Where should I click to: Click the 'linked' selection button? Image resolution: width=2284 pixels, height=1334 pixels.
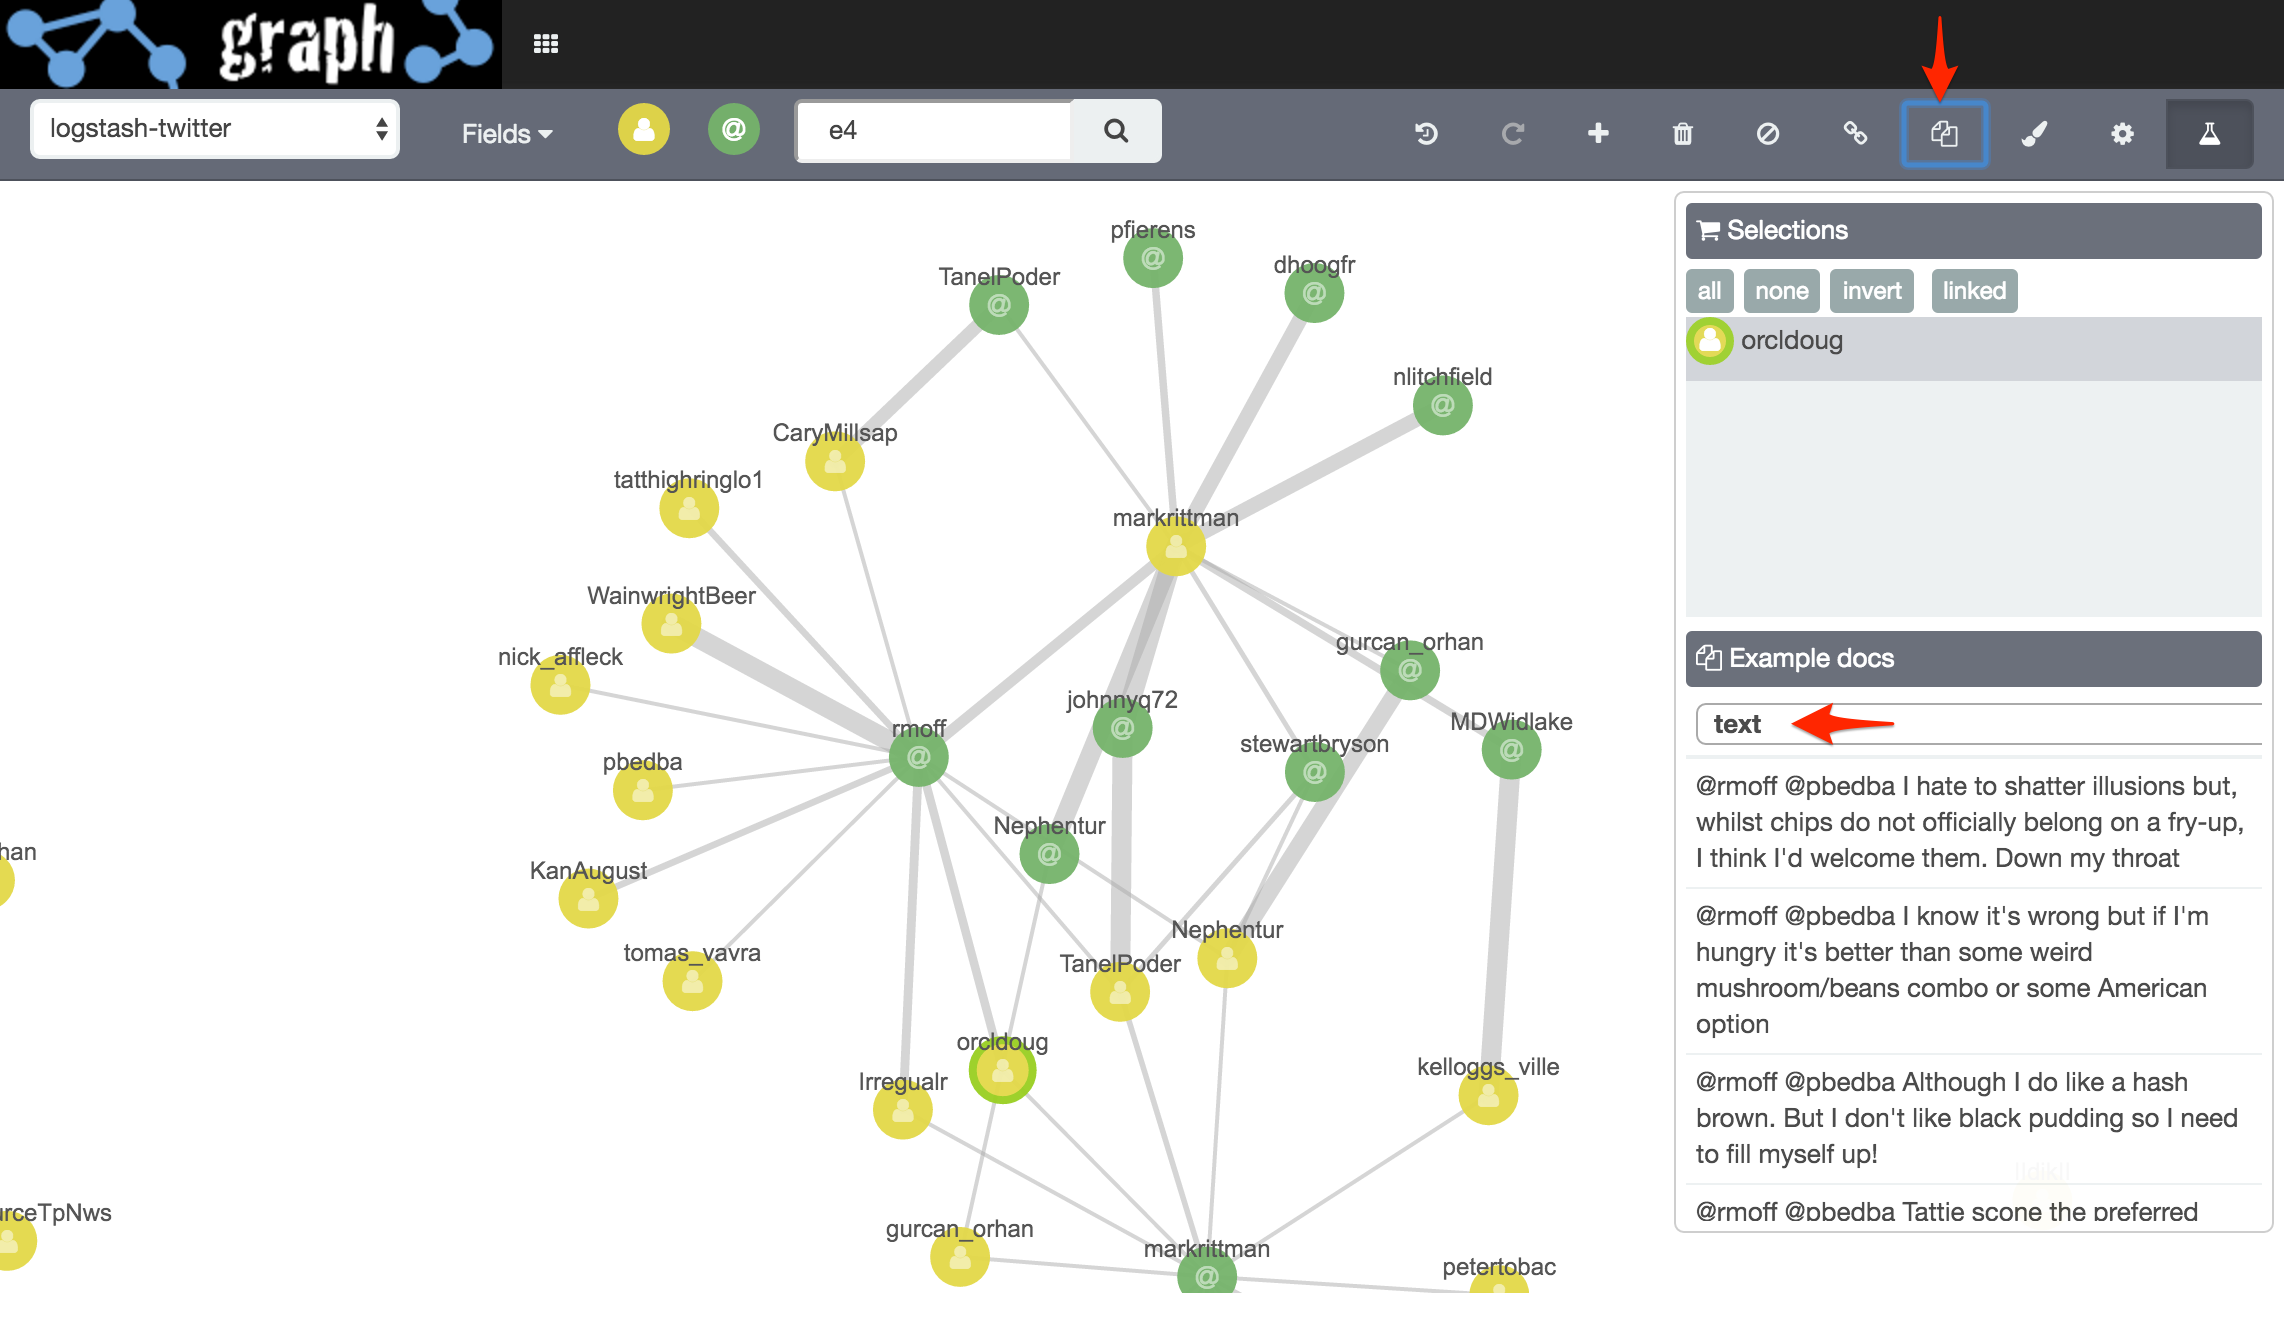(1974, 291)
